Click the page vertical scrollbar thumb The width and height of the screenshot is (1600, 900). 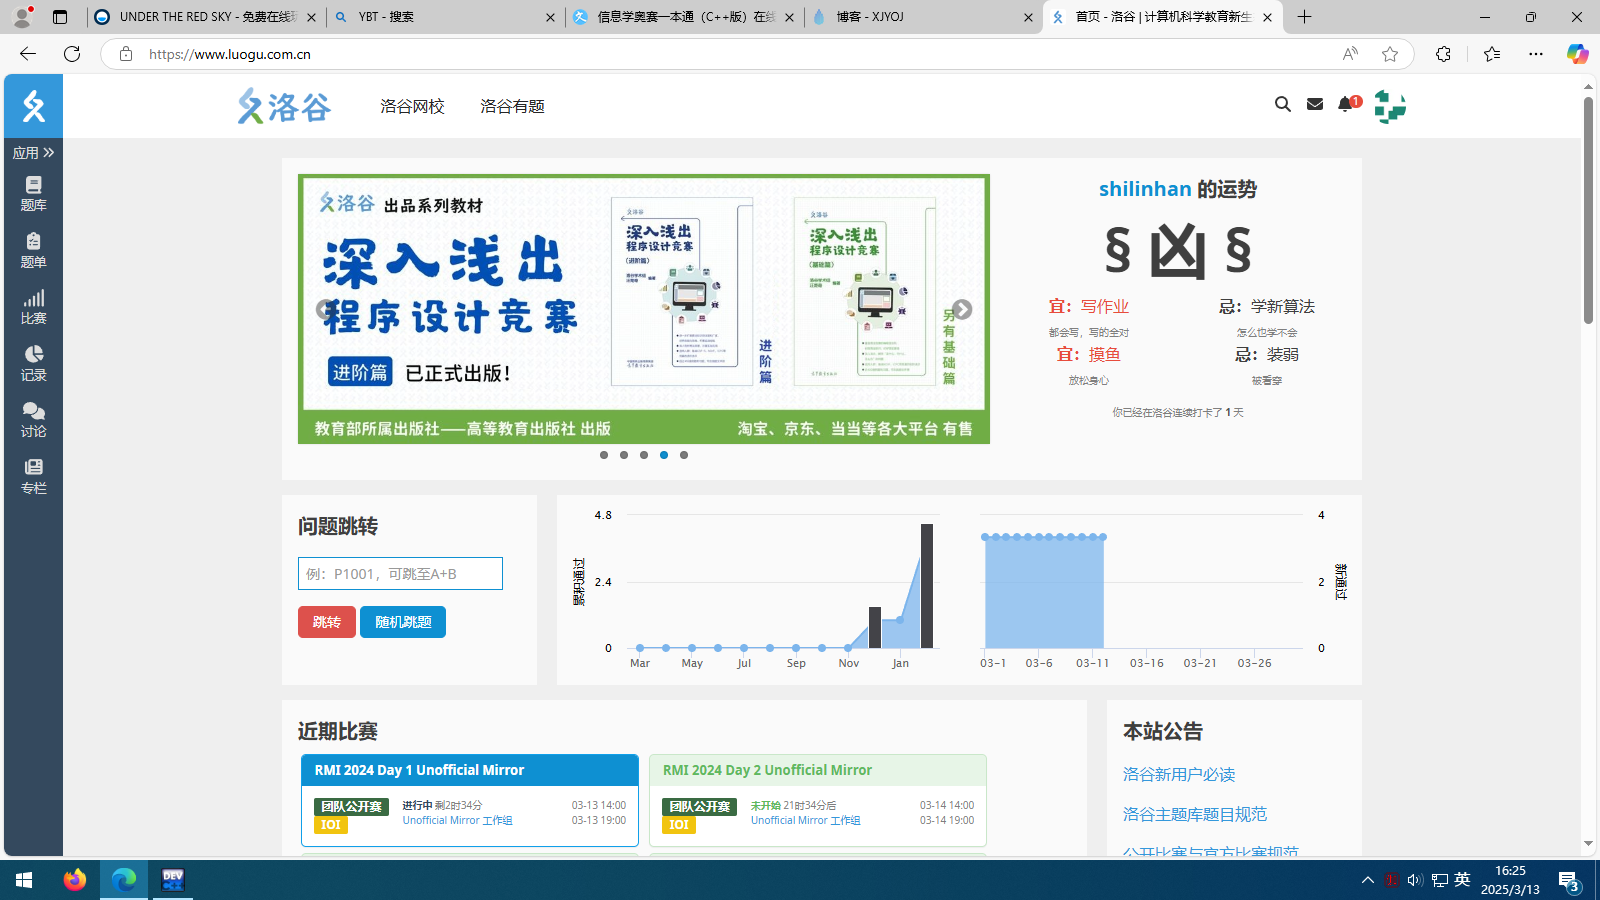click(x=1588, y=210)
